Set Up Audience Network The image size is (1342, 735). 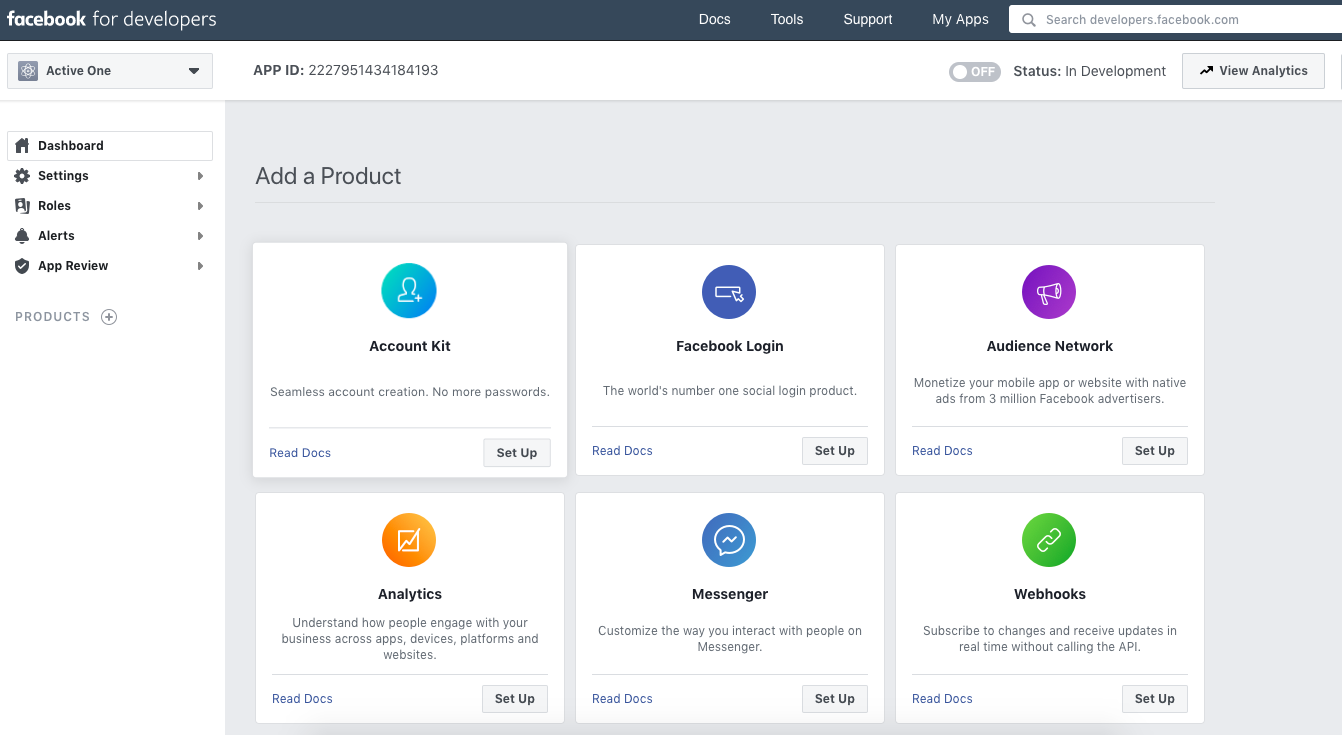click(1155, 451)
